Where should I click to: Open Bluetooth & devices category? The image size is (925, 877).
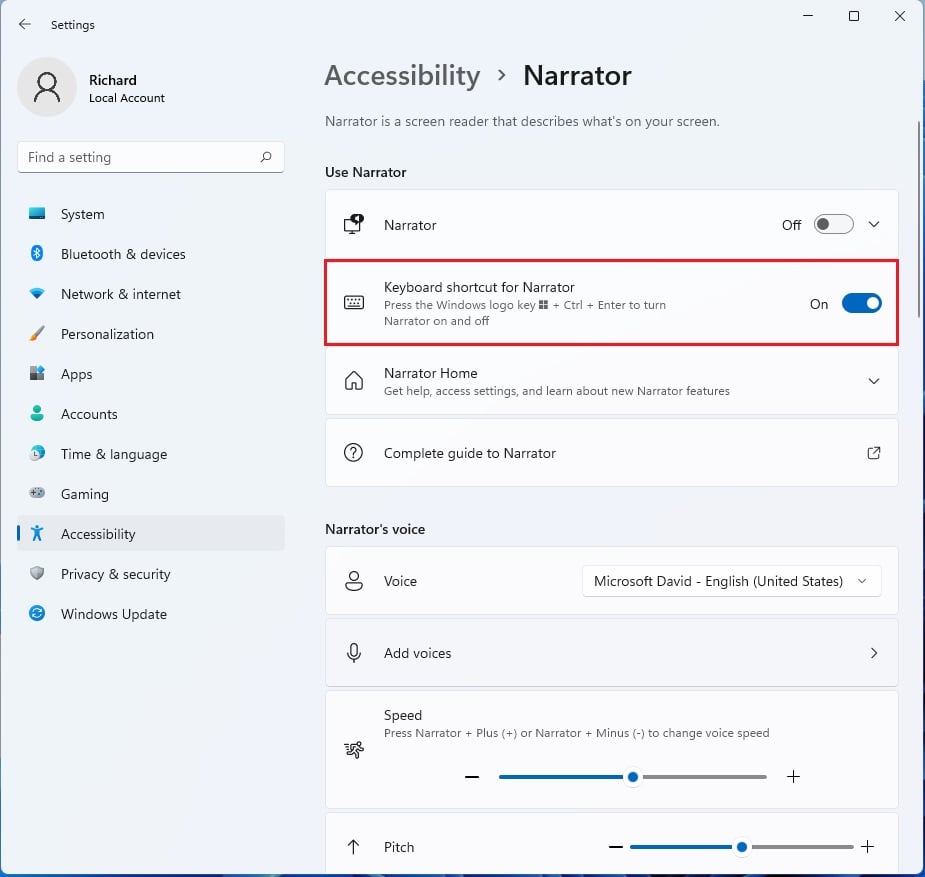(150, 254)
